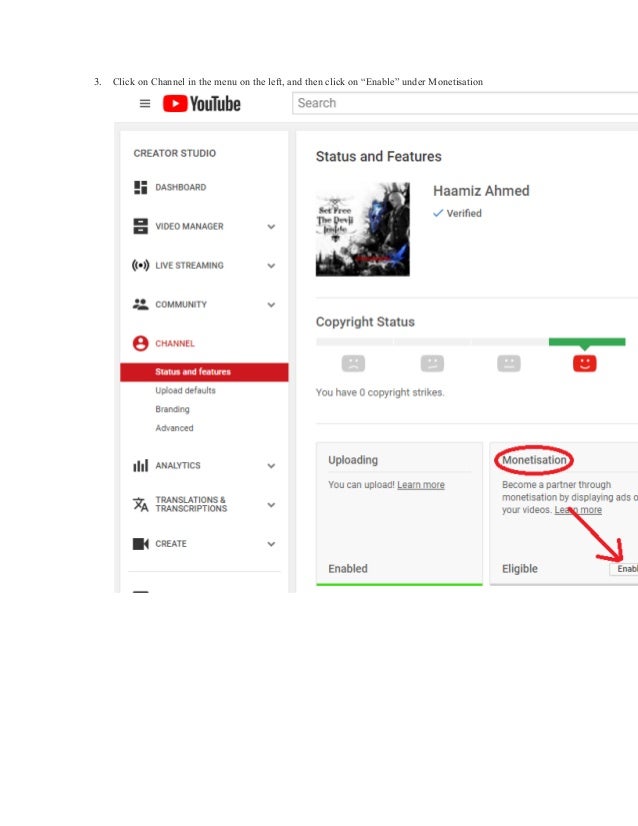638x826 pixels.
Task: Open Live Streaming menu label
Action: tap(189, 266)
